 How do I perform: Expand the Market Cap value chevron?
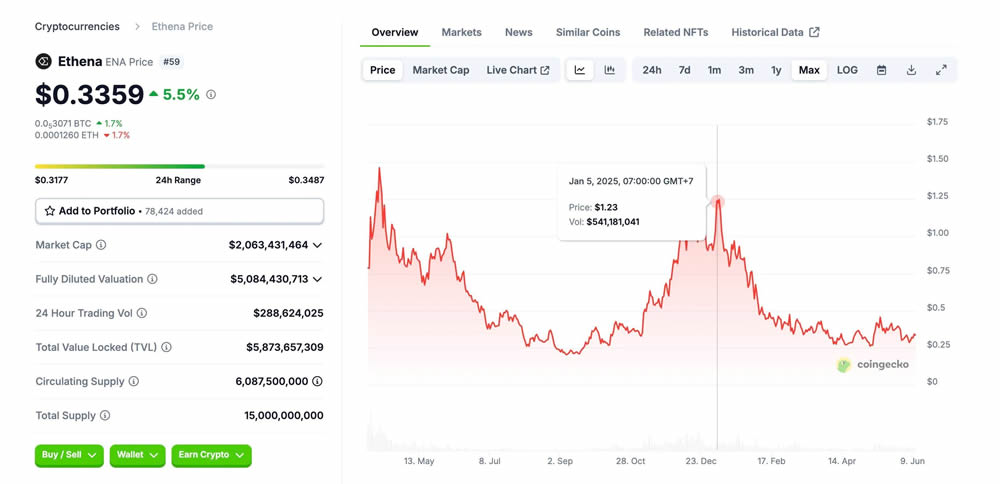[317, 245]
